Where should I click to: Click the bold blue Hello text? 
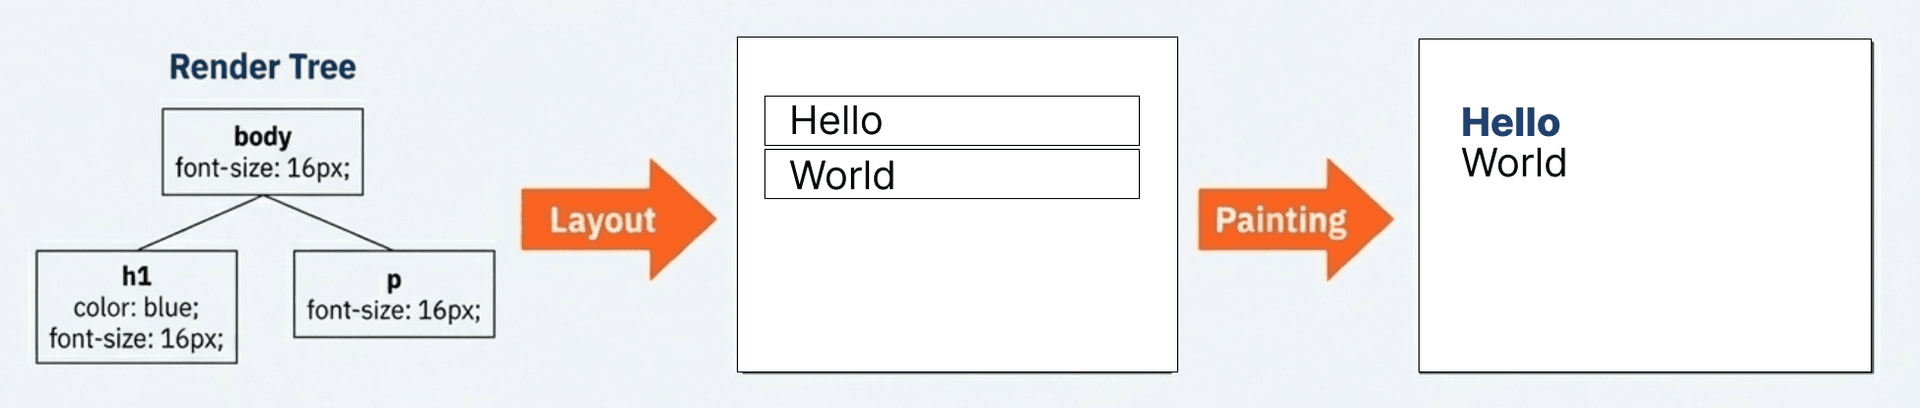[1510, 123]
